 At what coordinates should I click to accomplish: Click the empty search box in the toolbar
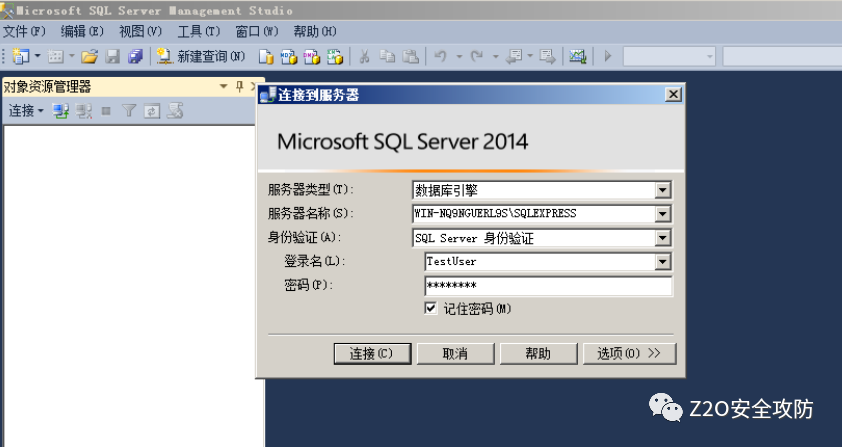(x=782, y=56)
